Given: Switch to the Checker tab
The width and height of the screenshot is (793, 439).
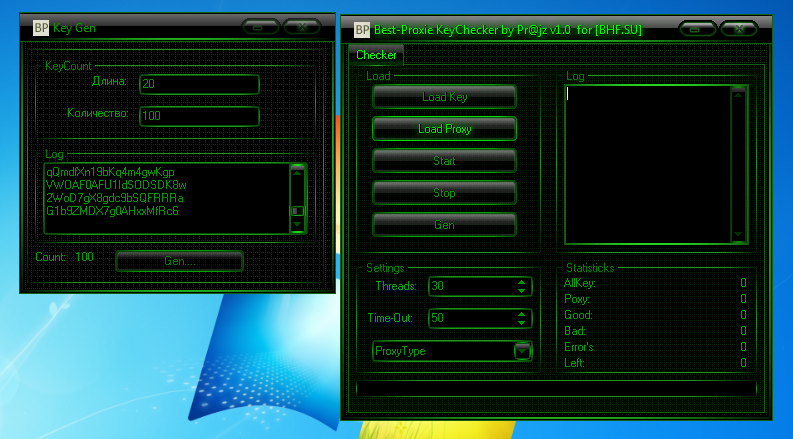Looking at the screenshot, I should 376,55.
